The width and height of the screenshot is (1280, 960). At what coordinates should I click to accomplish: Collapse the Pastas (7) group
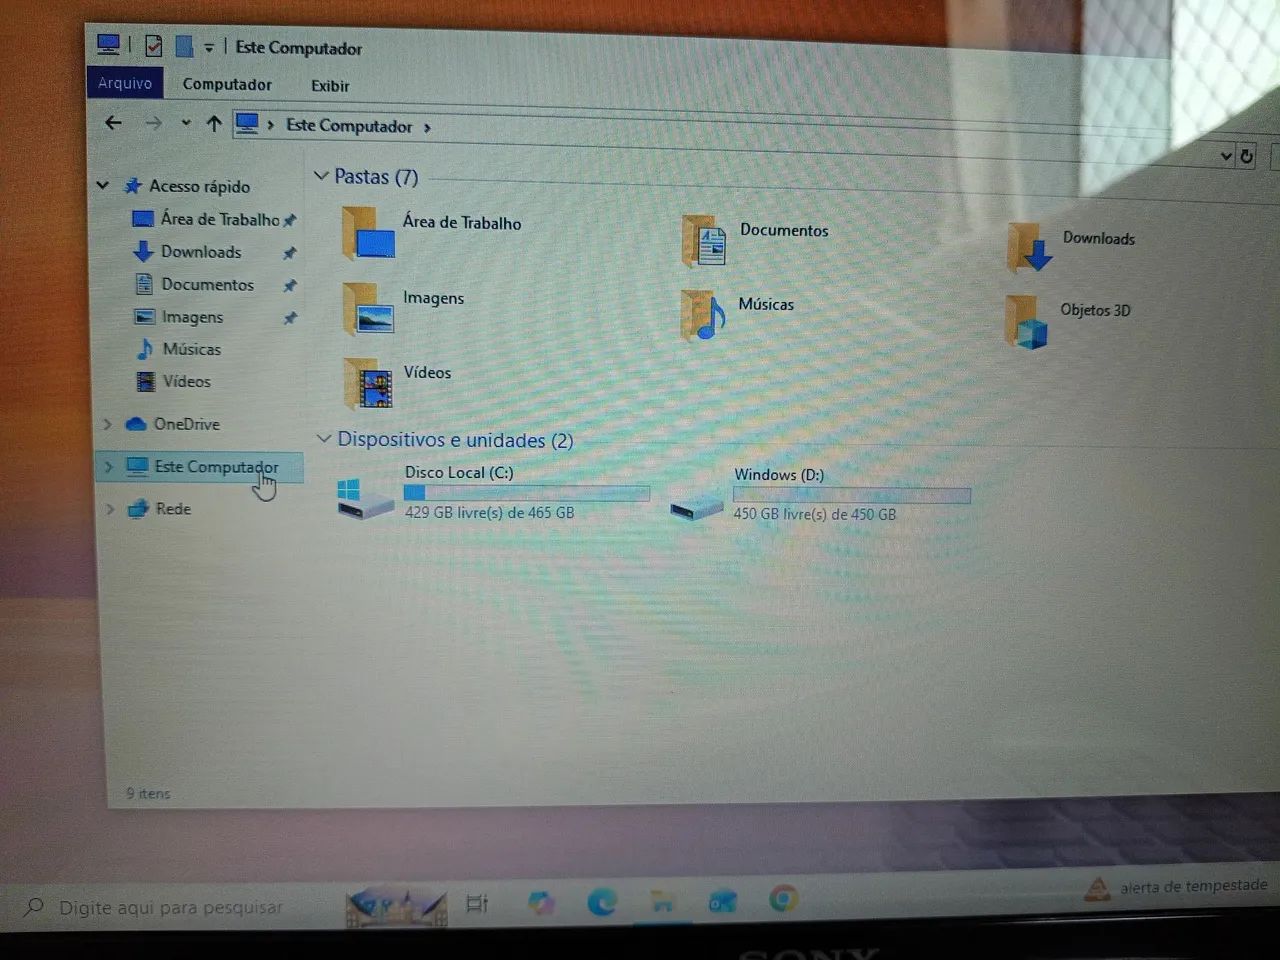tap(321, 176)
